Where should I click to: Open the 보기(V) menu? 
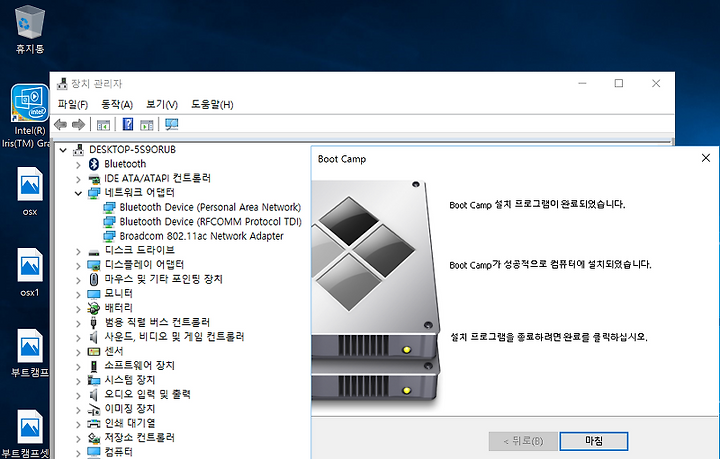click(x=162, y=105)
